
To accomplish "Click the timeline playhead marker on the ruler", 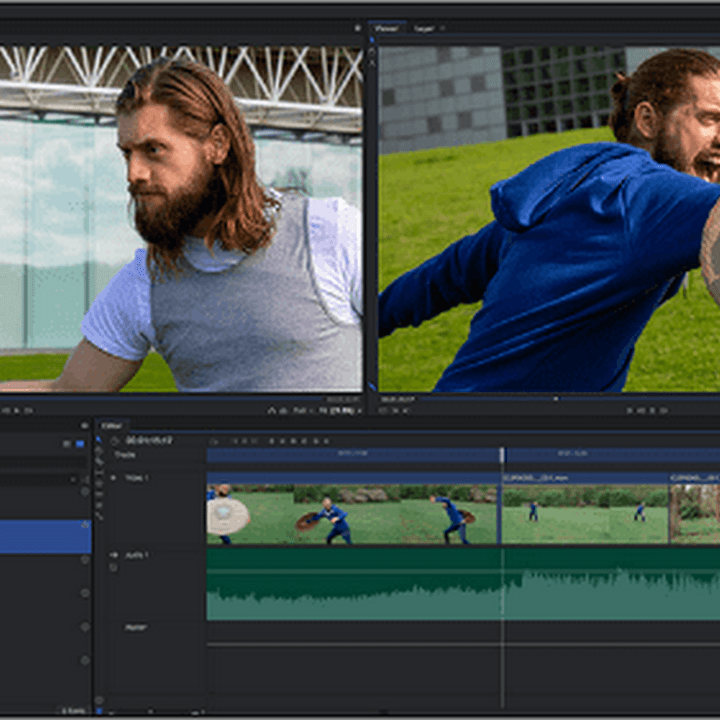I will coord(502,455).
